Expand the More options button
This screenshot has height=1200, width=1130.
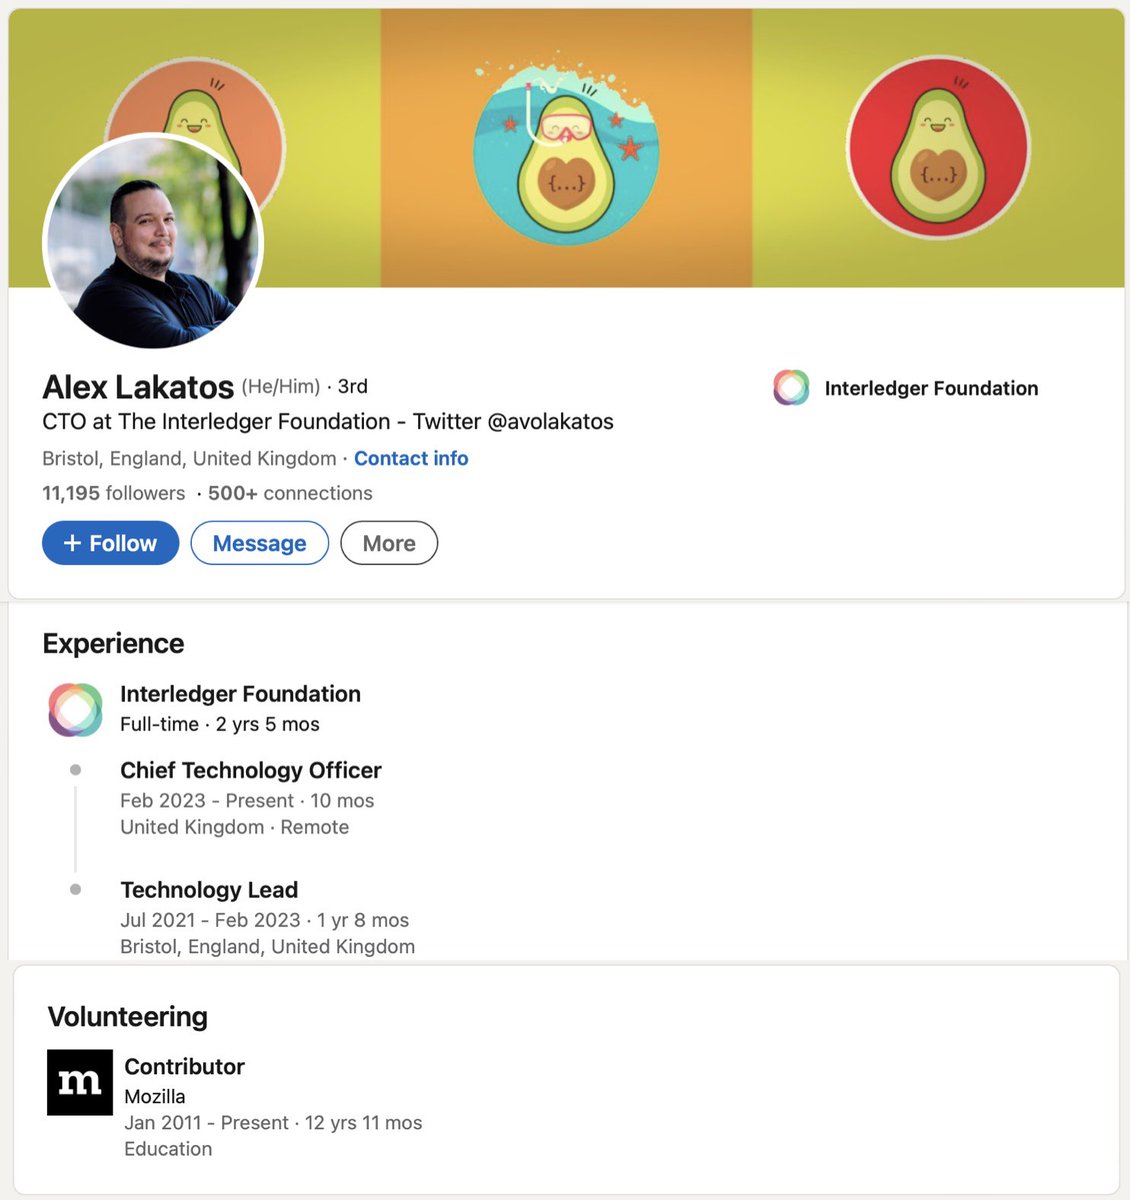[389, 543]
